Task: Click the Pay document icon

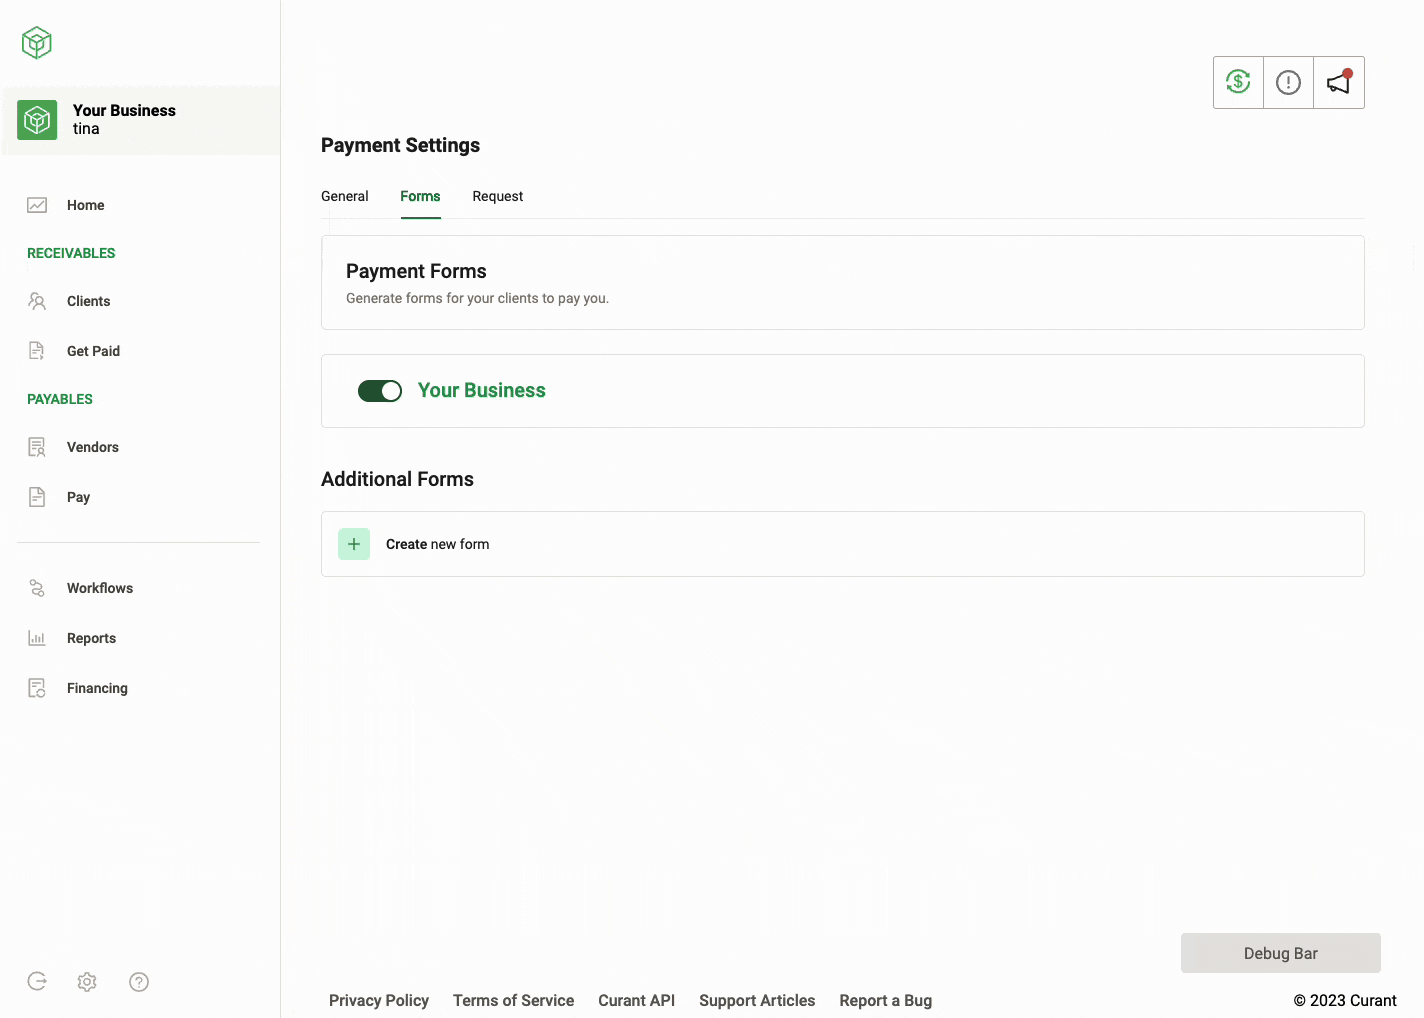Action: point(37,497)
